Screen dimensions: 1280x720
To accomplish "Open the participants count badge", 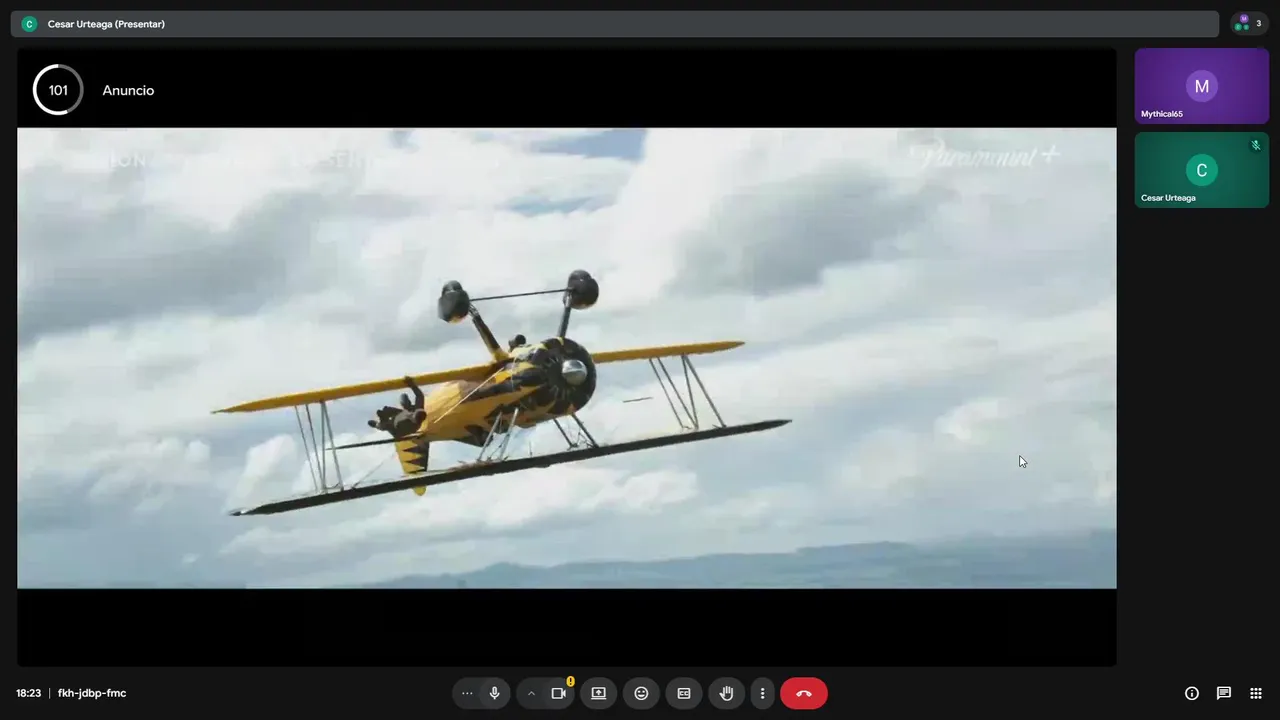I will 1249,23.
